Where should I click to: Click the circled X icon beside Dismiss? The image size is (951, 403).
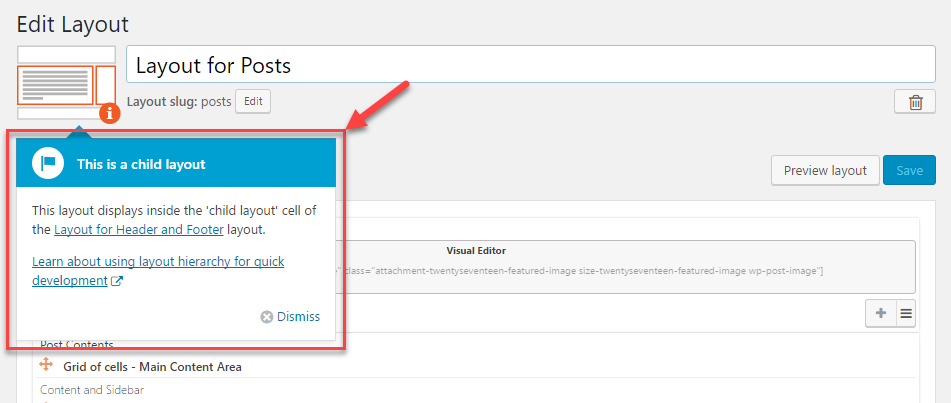[266, 317]
